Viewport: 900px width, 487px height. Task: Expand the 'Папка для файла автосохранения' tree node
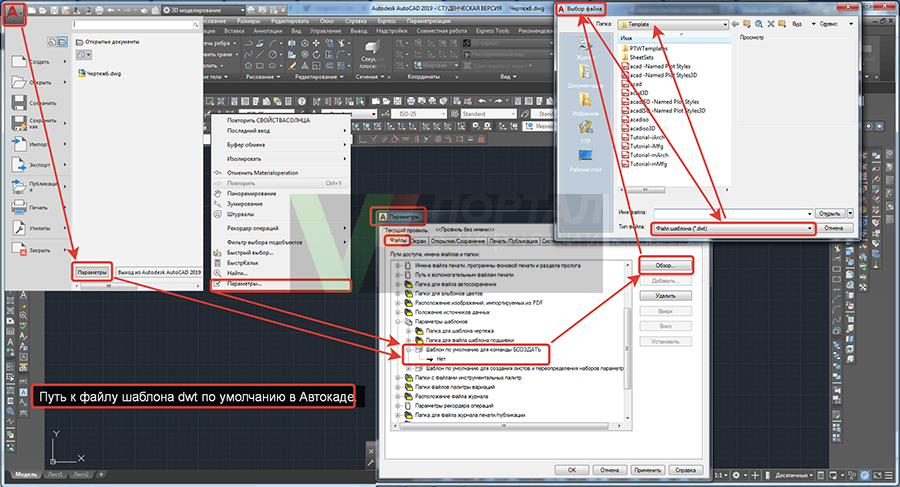(x=398, y=284)
